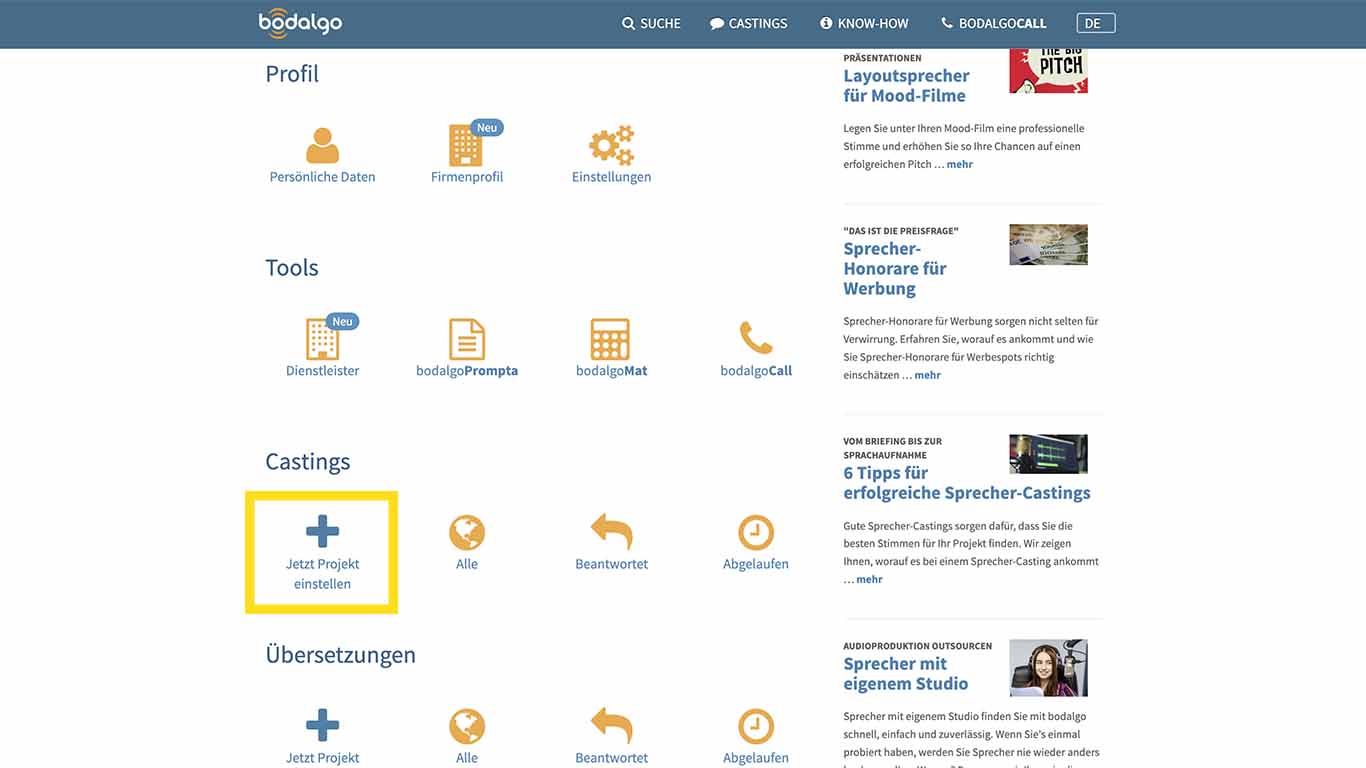This screenshot has height=768, width=1366.
Task: Open the woman with headset thumbnail
Action: (x=1048, y=668)
